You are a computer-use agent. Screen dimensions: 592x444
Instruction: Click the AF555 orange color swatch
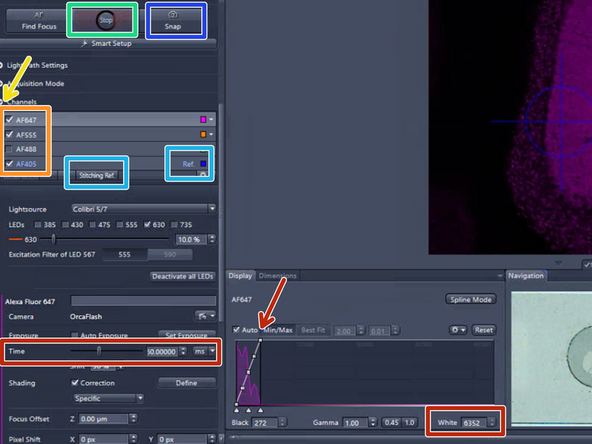[x=203, y=134]
